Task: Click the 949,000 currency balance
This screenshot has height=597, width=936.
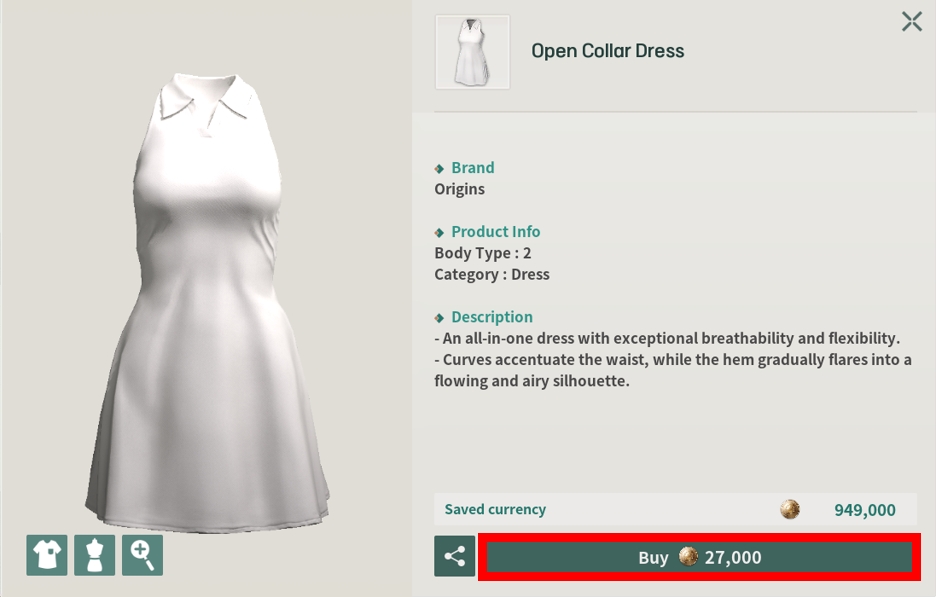Action: [864, 510]
